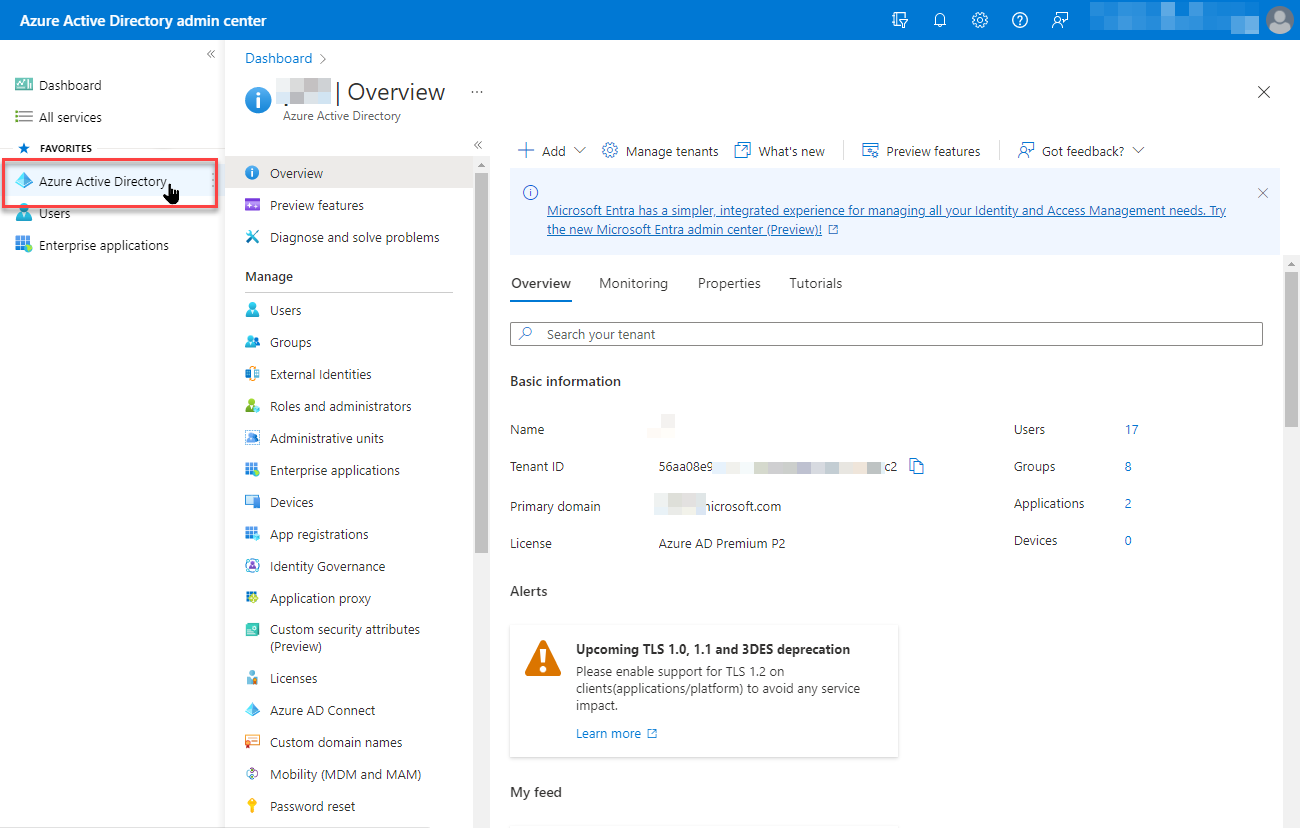Open the more options ellipsis beside Overview
1300x828 pixels.
(477, 92)
